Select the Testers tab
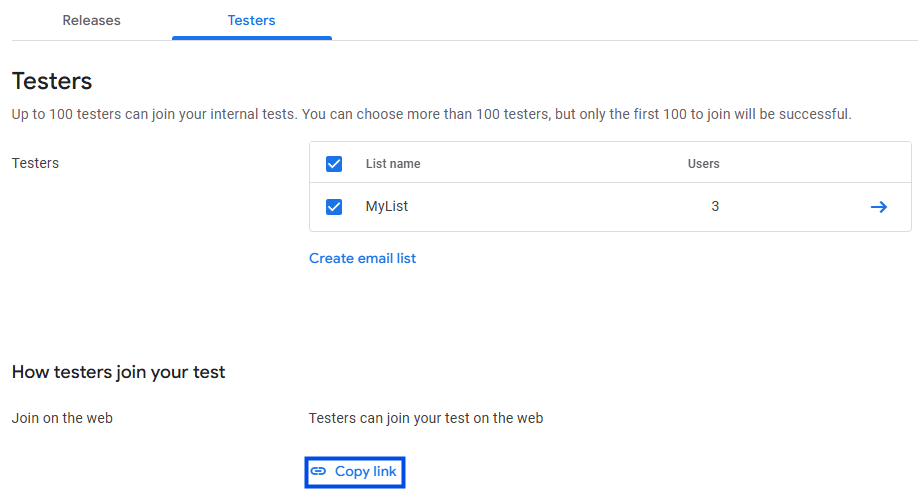 coord(251,20)
